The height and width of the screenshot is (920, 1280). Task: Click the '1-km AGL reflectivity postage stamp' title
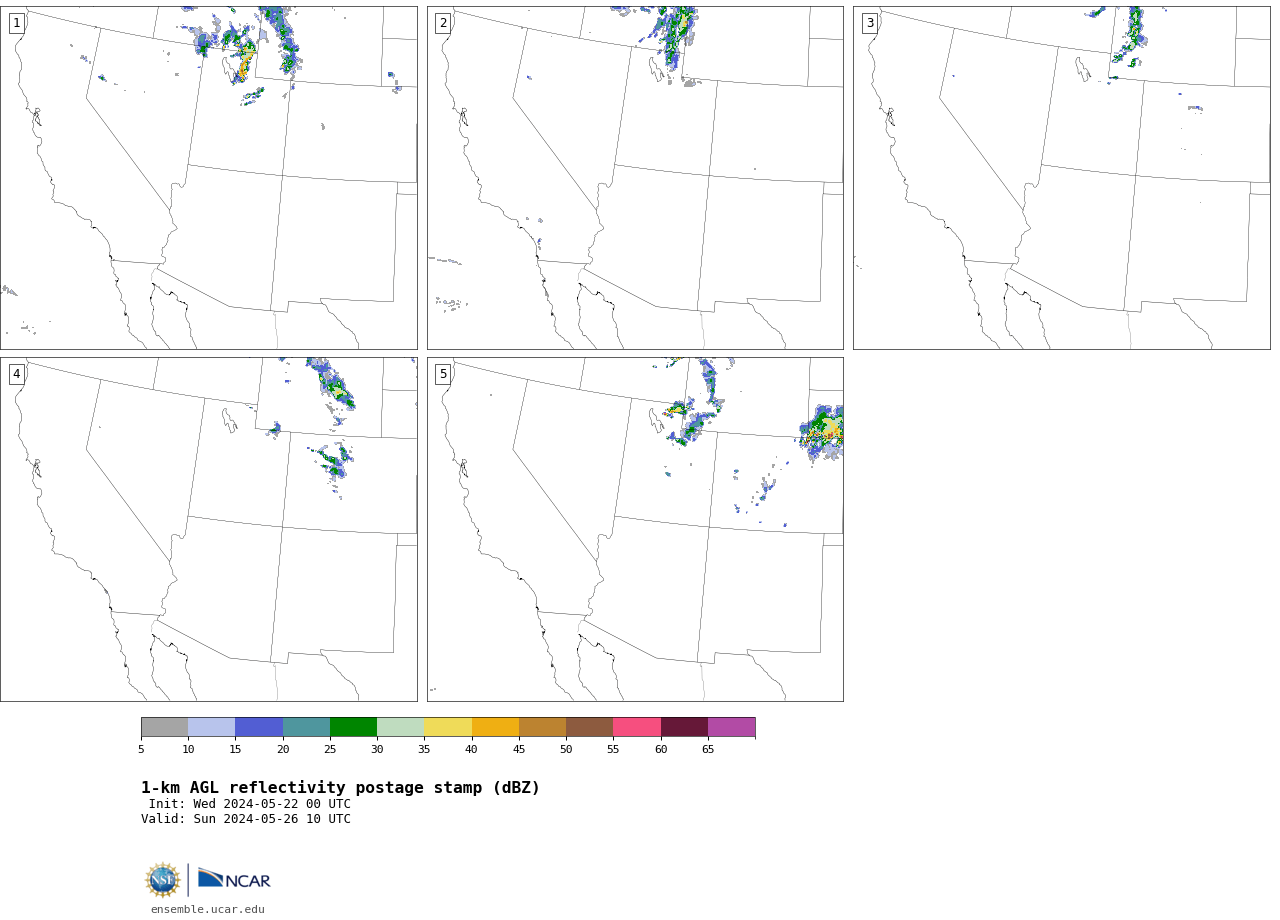click(340, 788)
